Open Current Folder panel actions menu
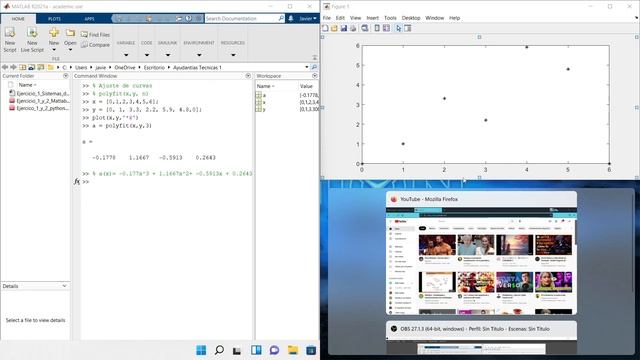 coord(66,76)
